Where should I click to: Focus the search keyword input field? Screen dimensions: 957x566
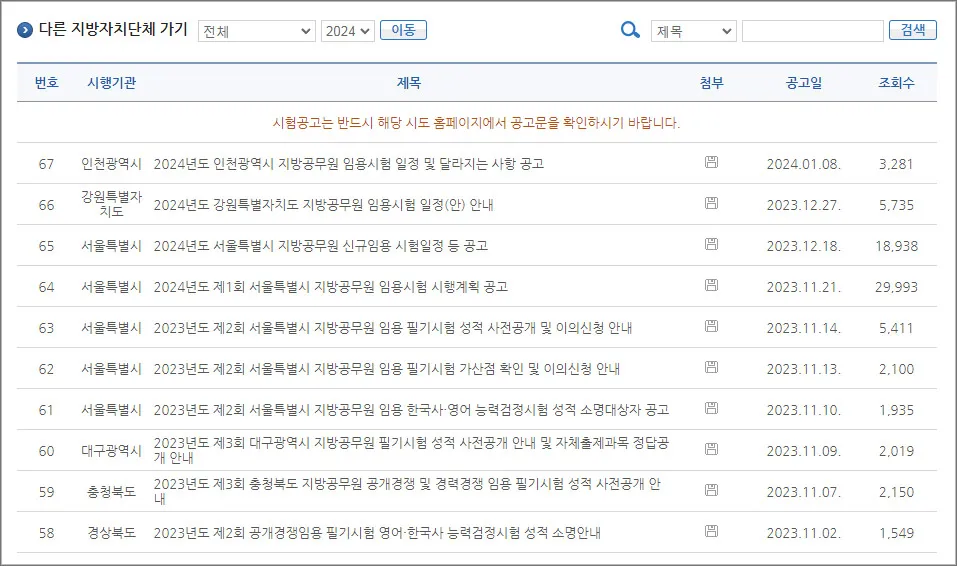[813, 31]
